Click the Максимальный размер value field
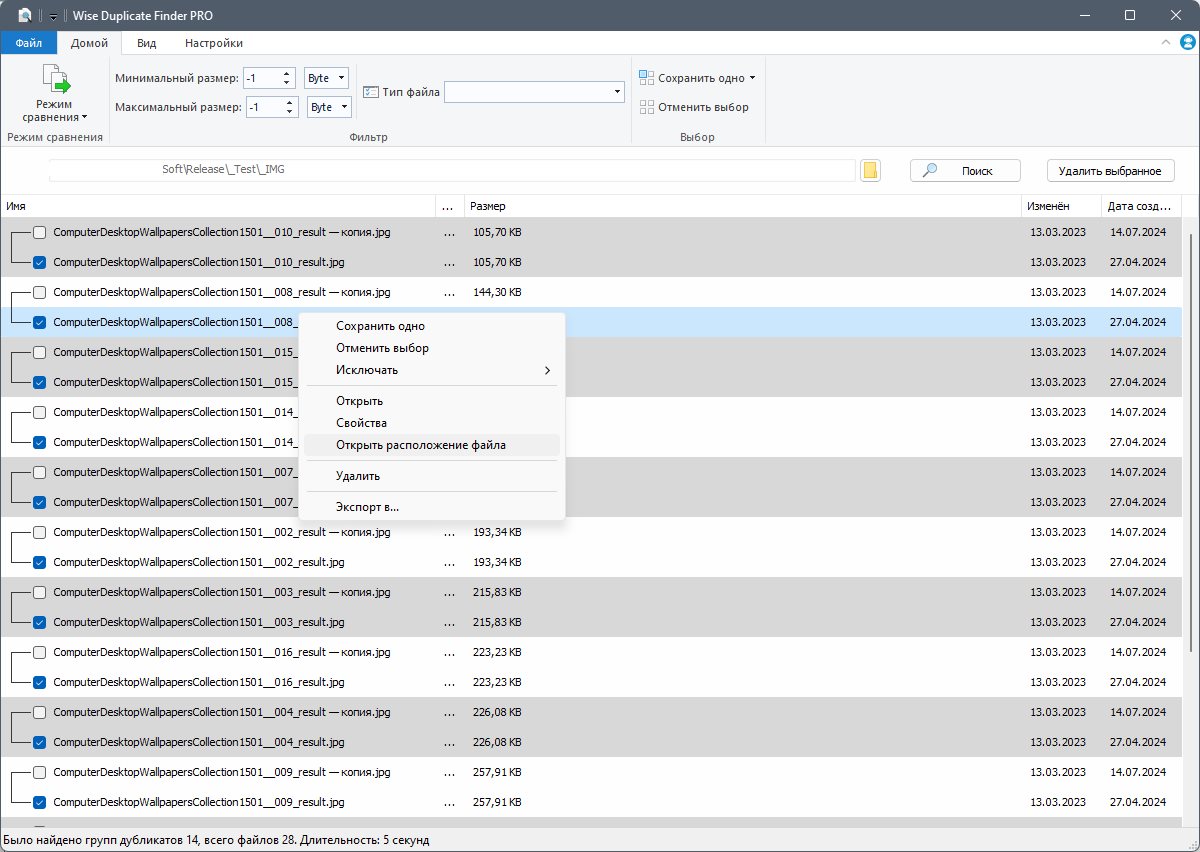Viewport: 1200px width, 852px height. coord(265,107)
